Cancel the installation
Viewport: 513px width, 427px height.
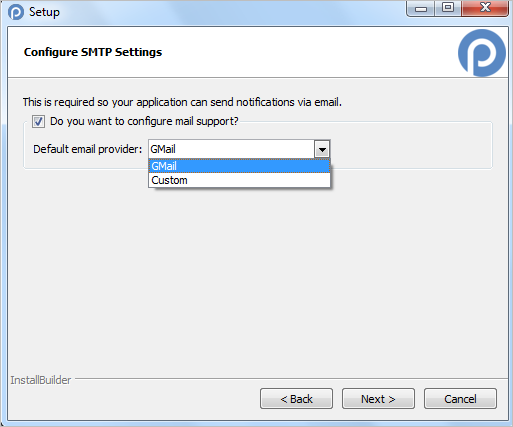coord(460,399)
